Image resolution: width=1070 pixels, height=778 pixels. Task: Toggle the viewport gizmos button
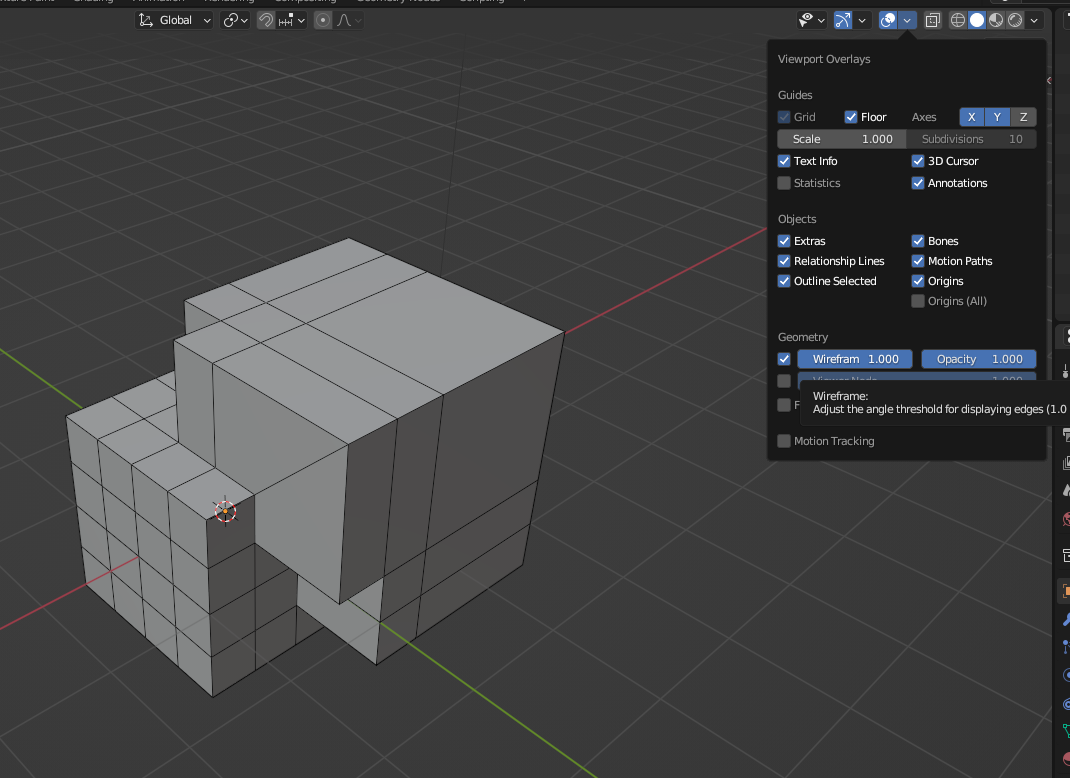pyautogui.click(x=843, y=20)
